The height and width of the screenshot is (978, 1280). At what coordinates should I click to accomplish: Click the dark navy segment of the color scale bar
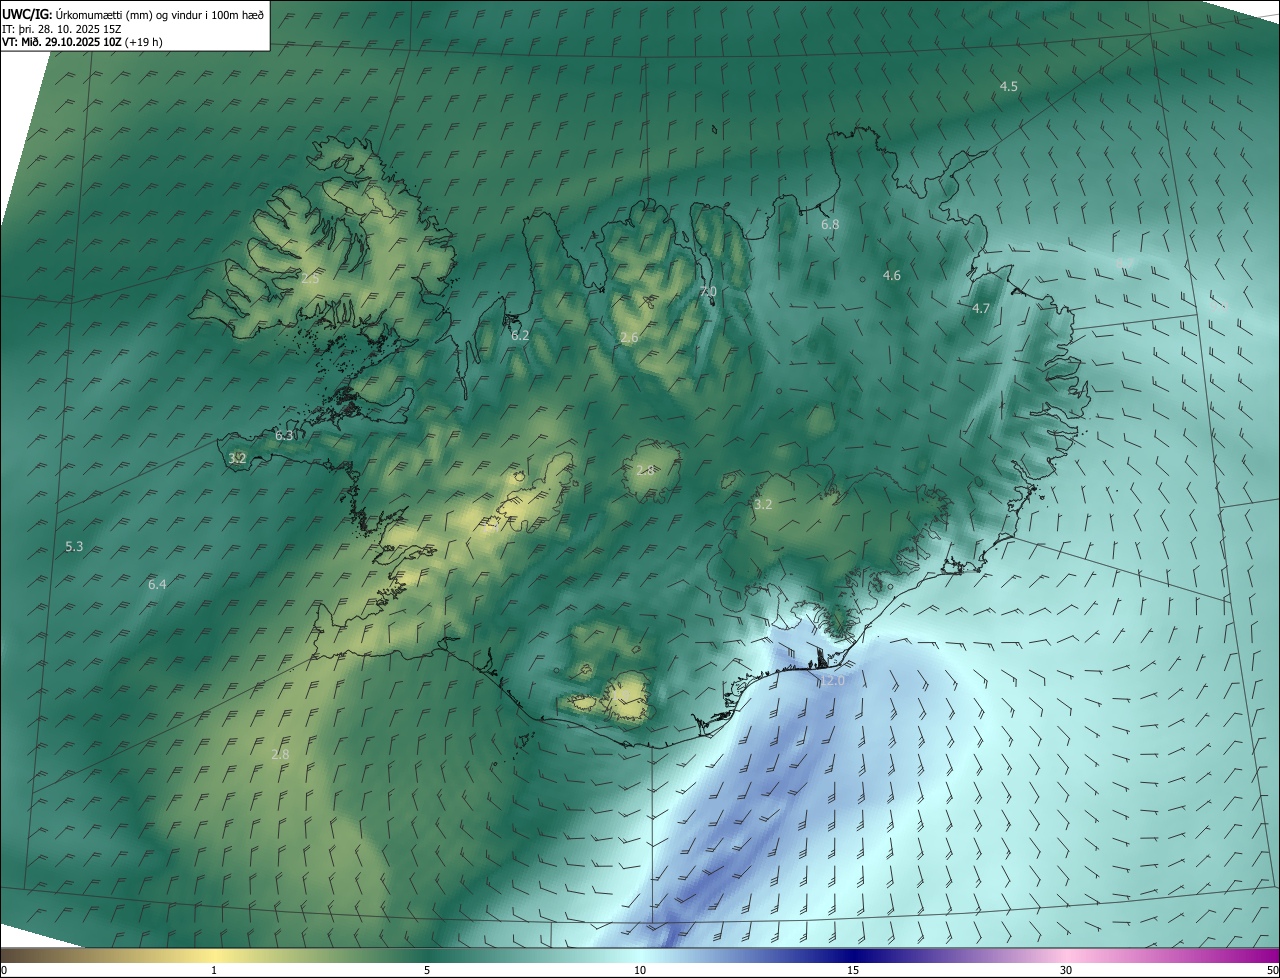coord(853,956)
